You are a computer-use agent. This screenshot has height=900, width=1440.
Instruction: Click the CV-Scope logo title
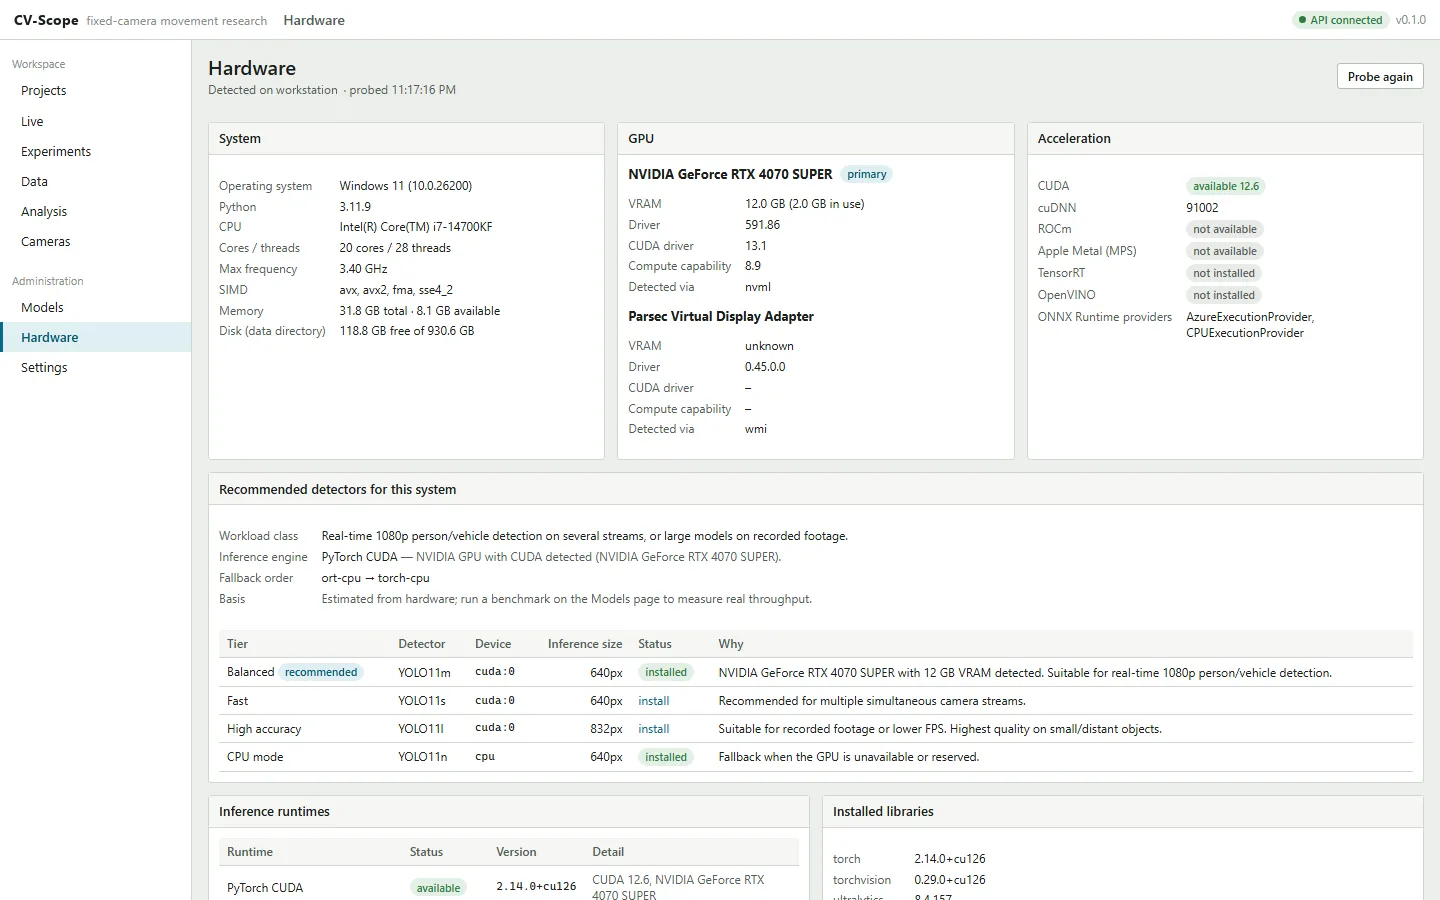click(46, 20)
